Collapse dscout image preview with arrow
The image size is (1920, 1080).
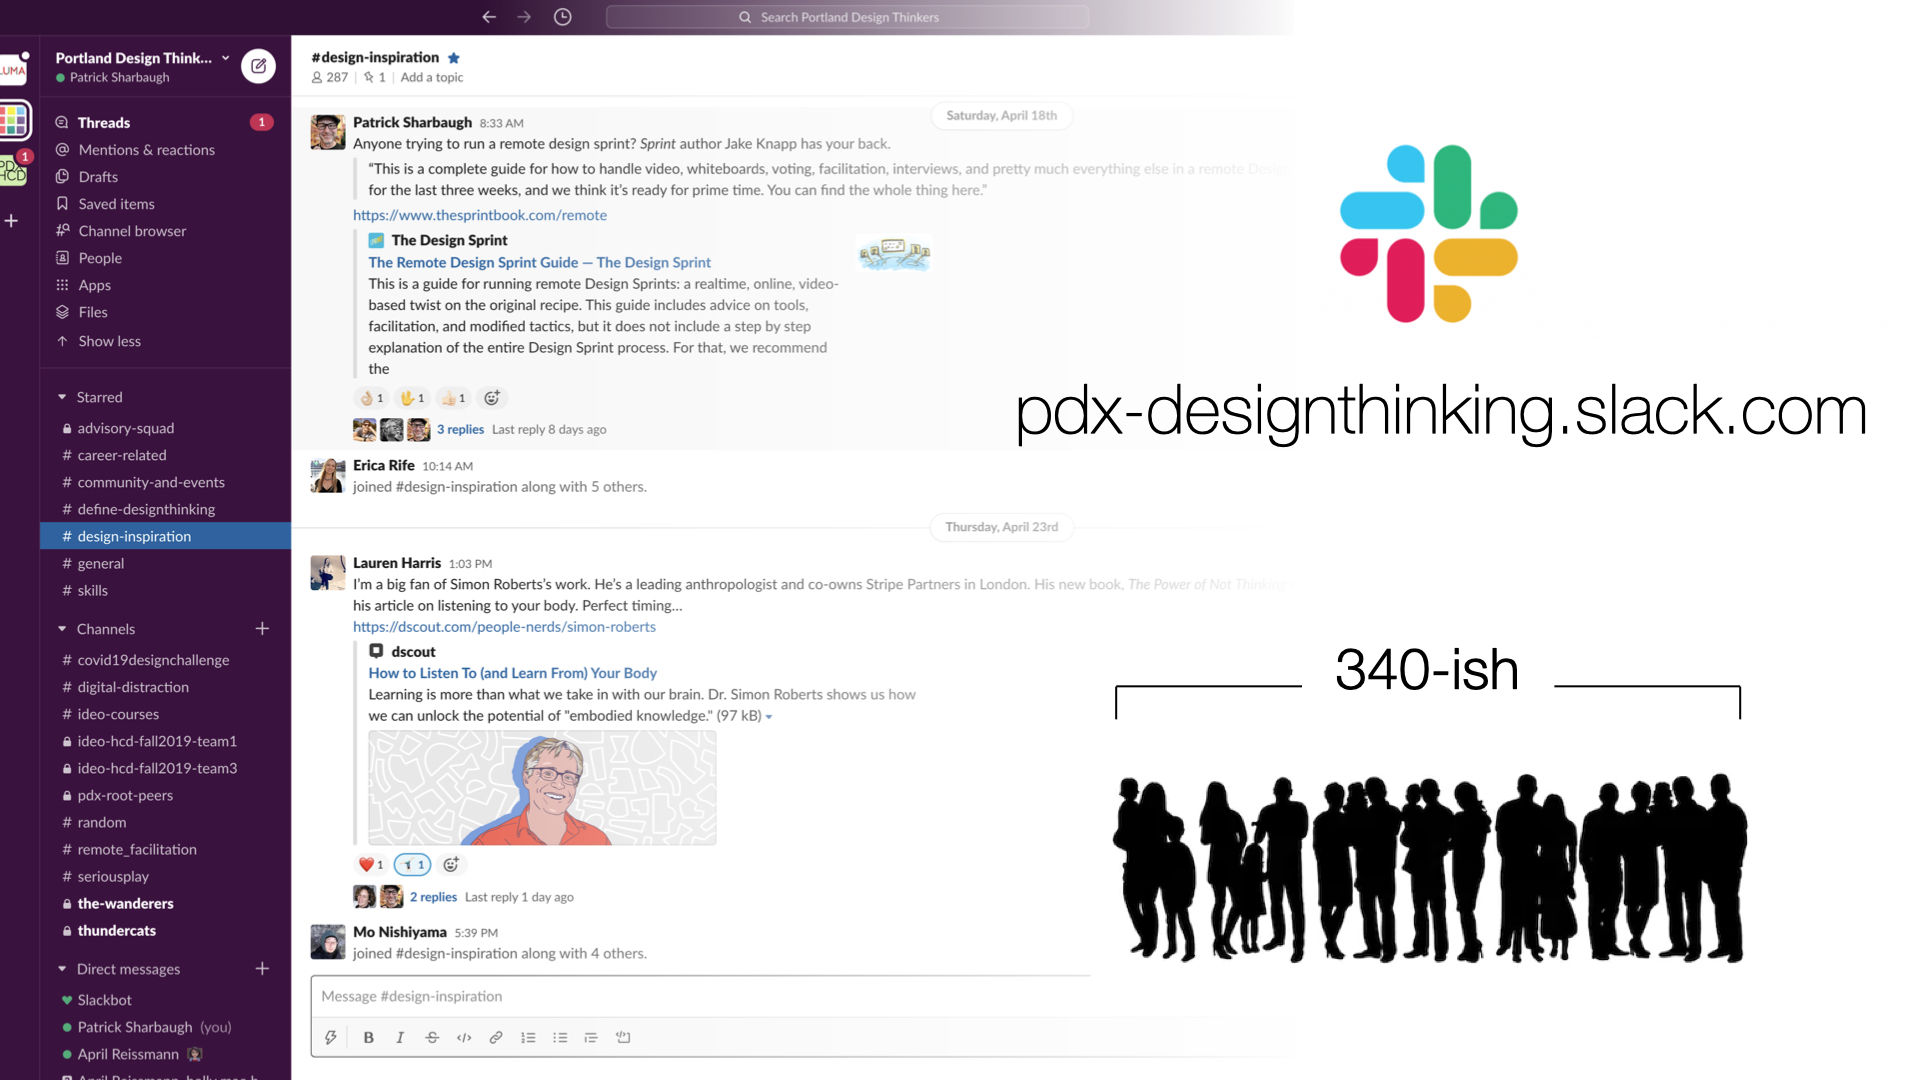tap(769, 717)
